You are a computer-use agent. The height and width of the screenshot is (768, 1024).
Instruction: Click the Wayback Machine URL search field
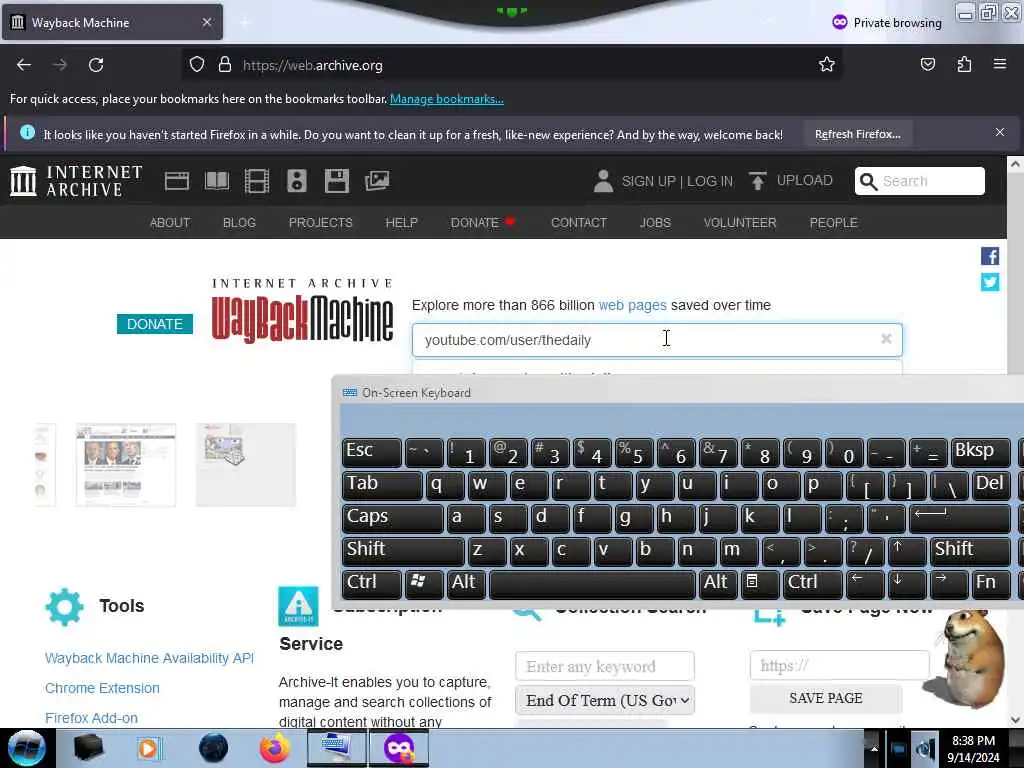(x=657, y=340)
